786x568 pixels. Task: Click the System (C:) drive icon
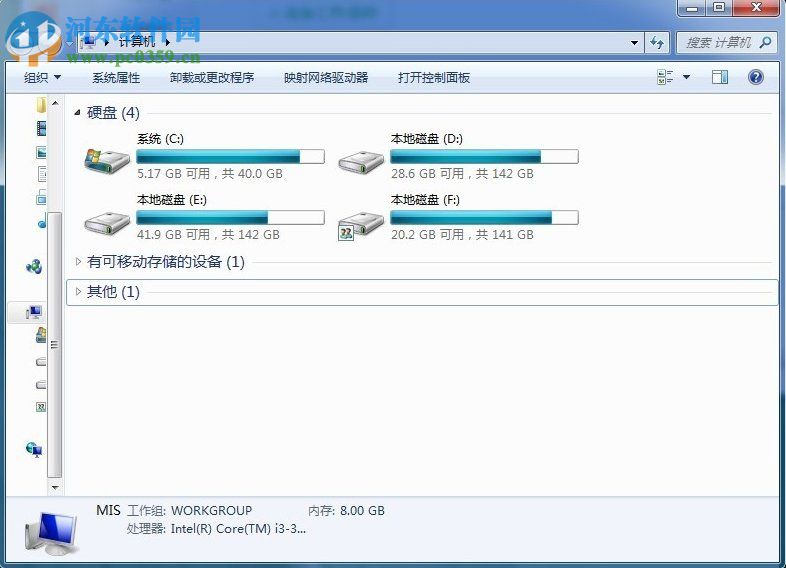[x=107, y=161]
